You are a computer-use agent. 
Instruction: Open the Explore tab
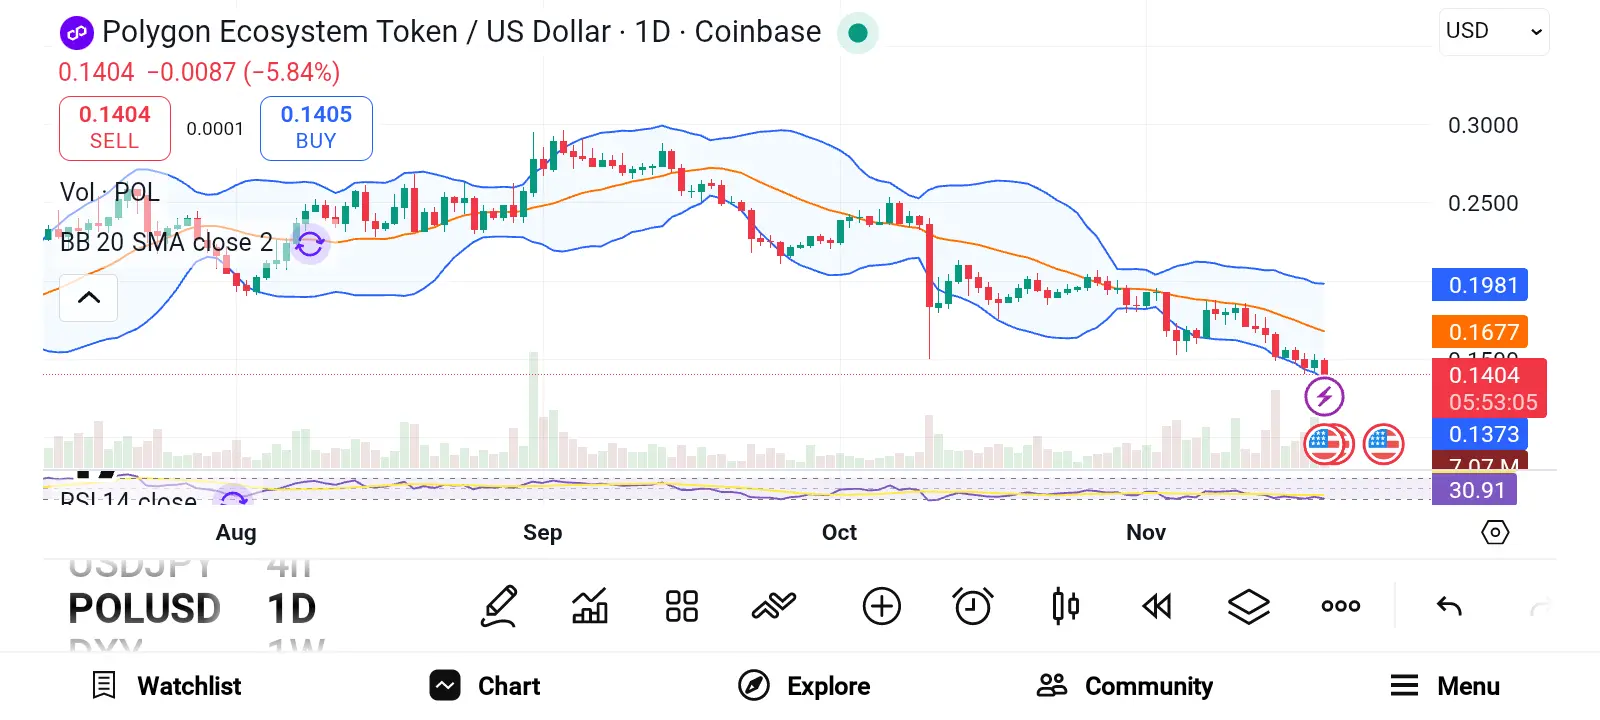pyautogui.click(x=805, y=686)
